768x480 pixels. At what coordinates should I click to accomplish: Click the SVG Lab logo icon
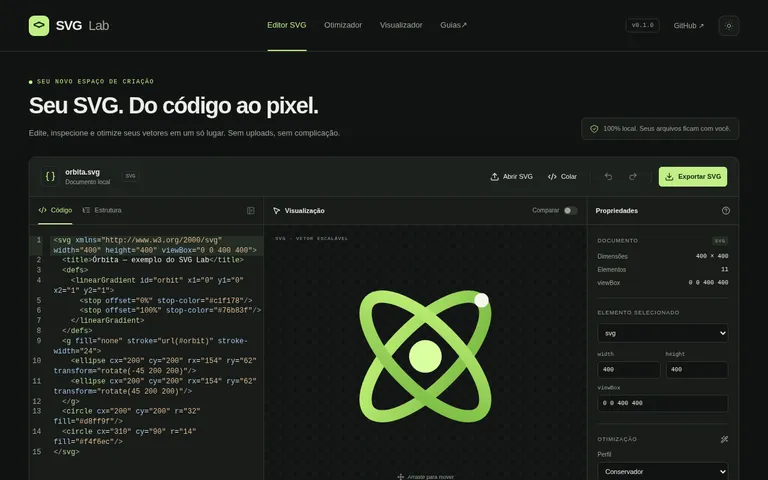pos(39,25)
